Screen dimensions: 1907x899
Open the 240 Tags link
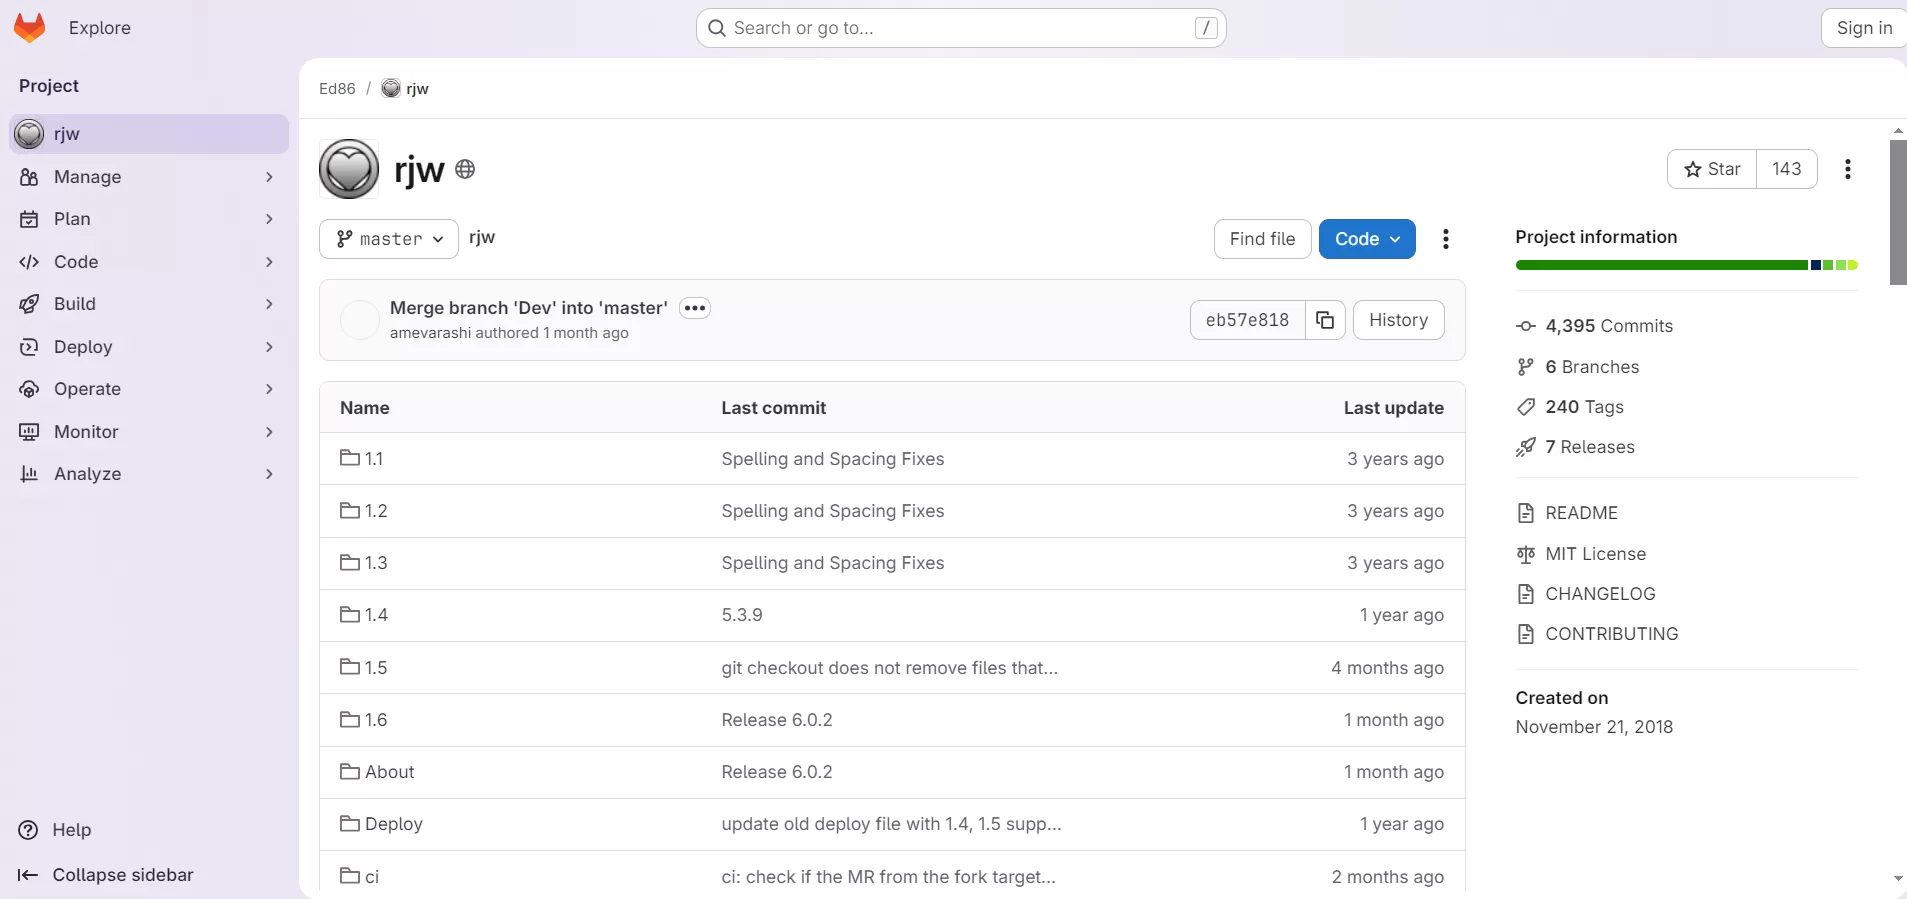click(1584, 407)
